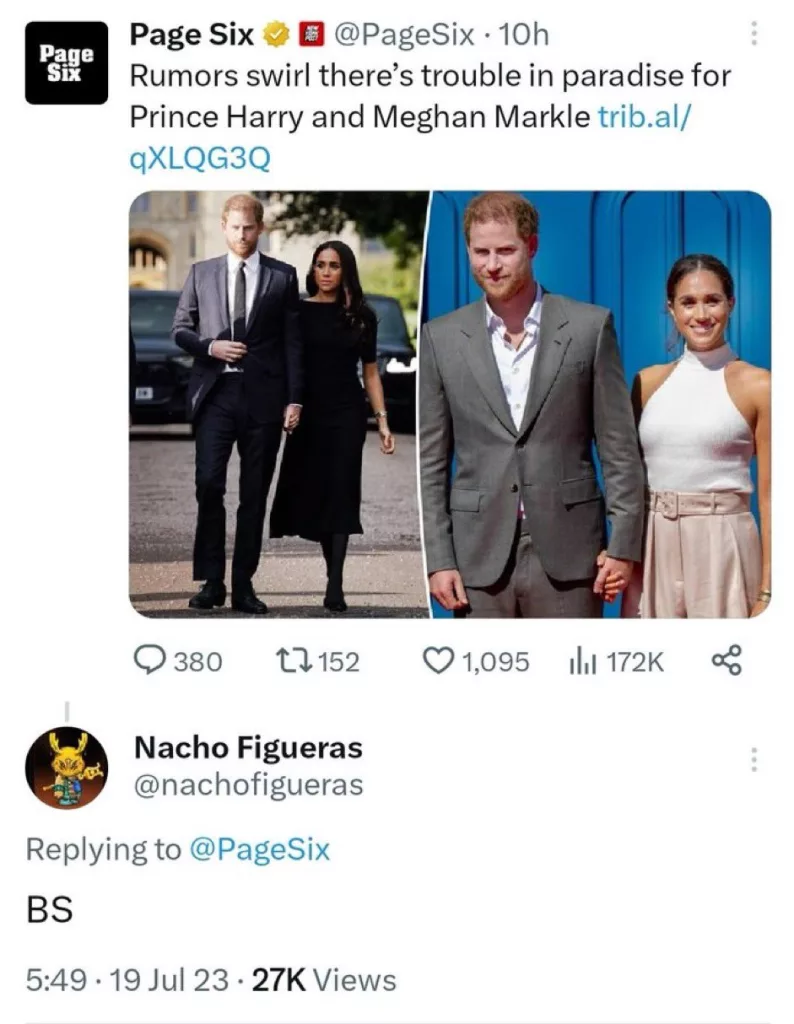Open Page Six profile avatar
This screenshot has width=794, height=1024.
point(66,62)
